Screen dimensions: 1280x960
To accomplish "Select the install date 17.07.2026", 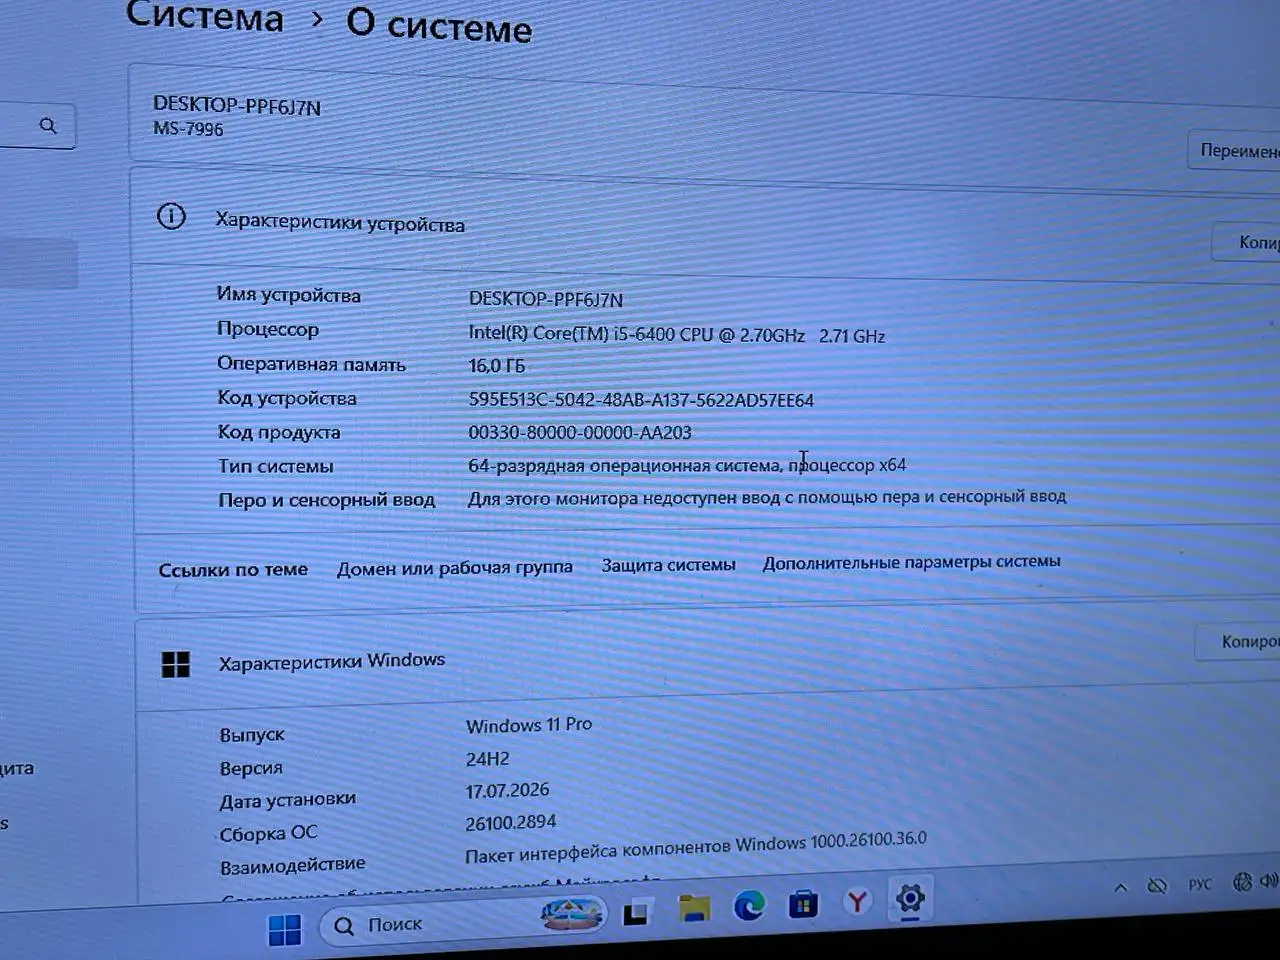I will coord(507,791).
